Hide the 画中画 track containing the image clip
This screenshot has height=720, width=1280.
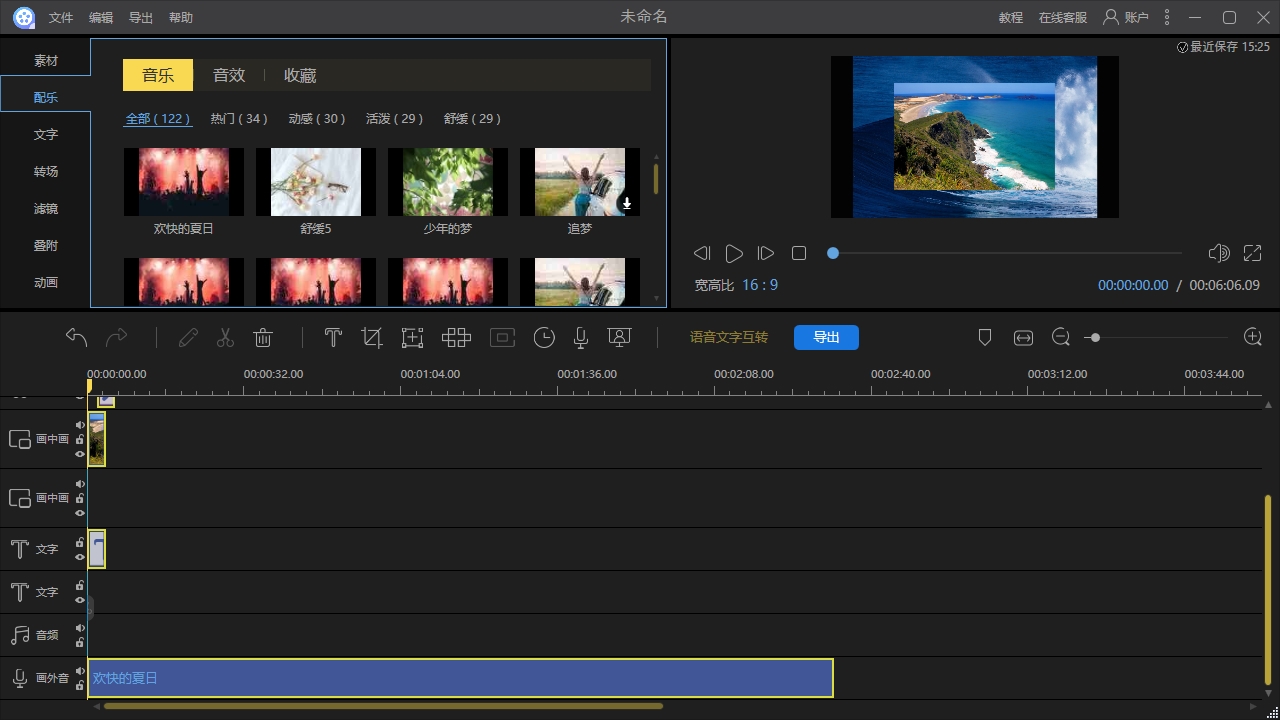coord(80,454)
